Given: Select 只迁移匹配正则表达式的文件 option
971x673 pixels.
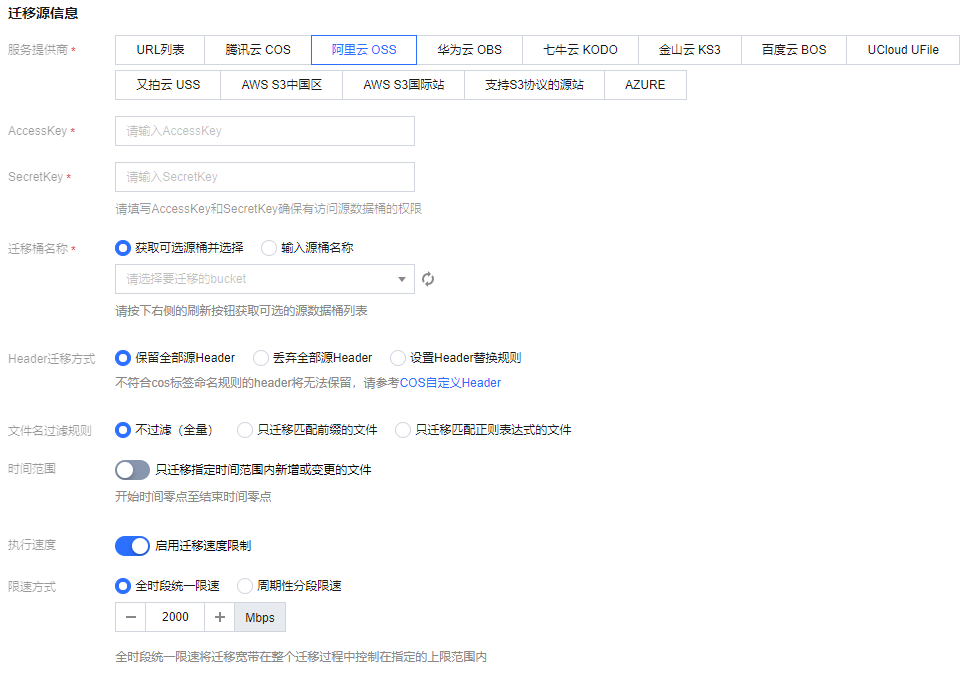Looking at the screenshot, I should (403, 430).
